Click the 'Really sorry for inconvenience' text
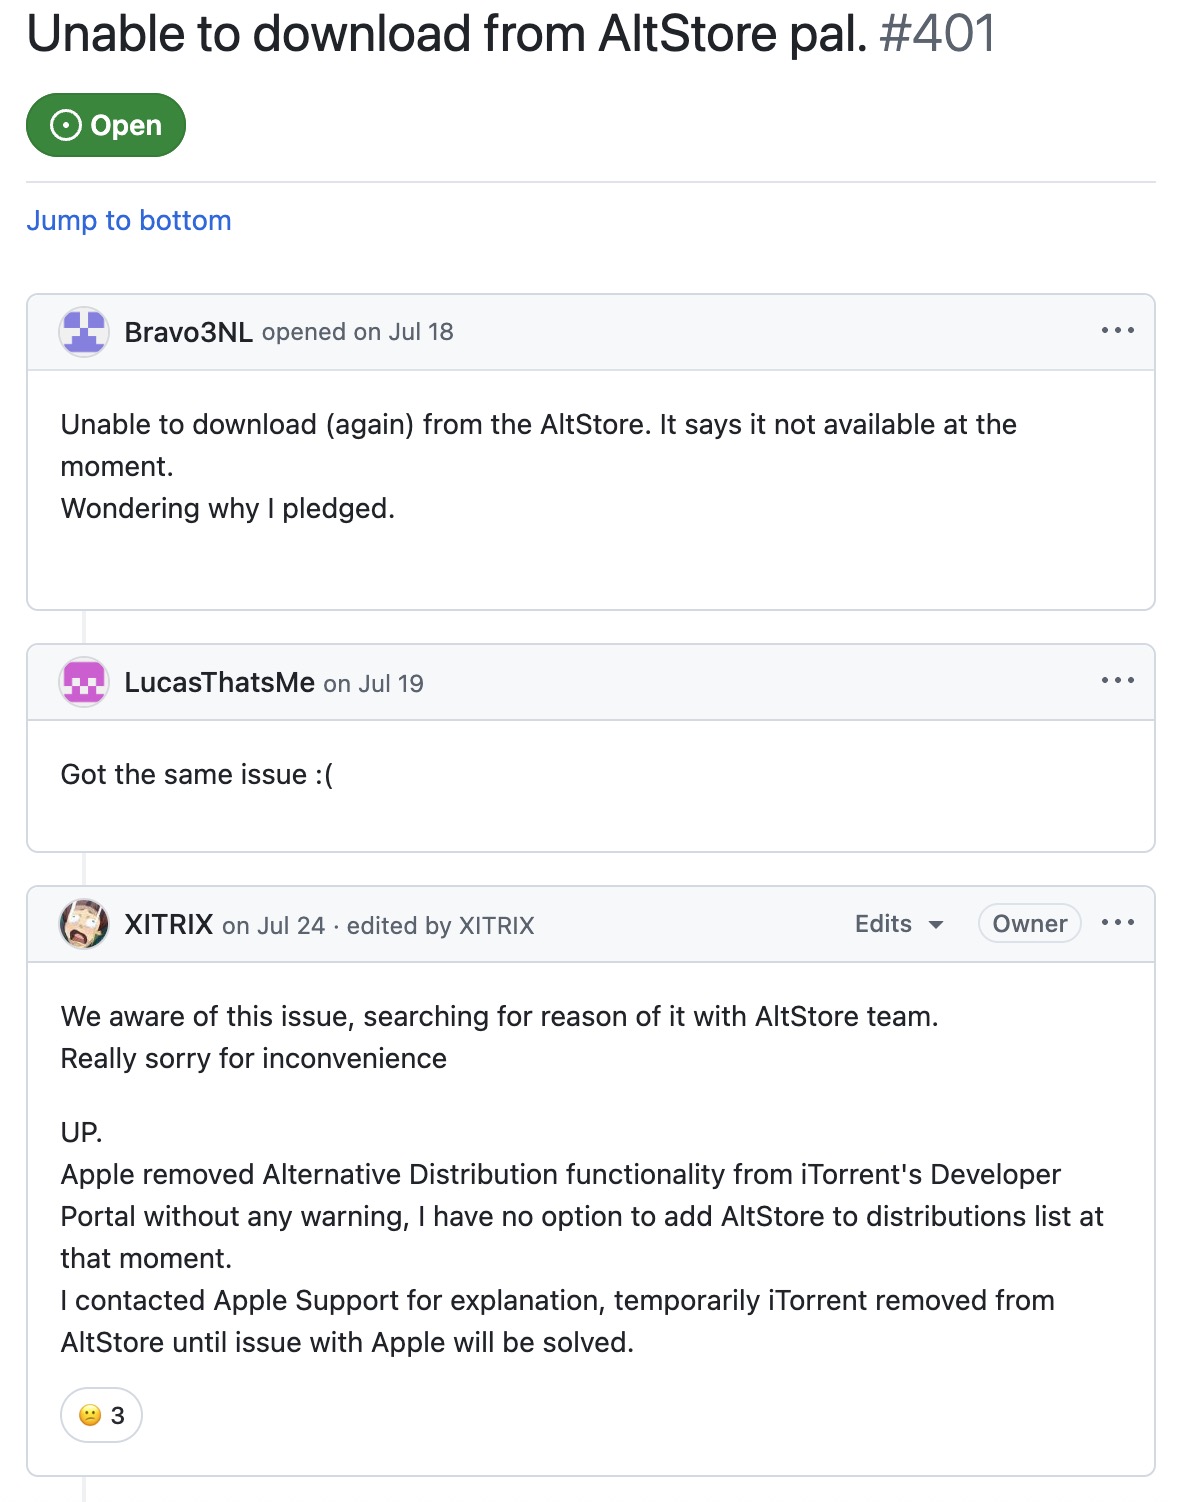This screenshot has width=1184, height=1502. 254,1059
